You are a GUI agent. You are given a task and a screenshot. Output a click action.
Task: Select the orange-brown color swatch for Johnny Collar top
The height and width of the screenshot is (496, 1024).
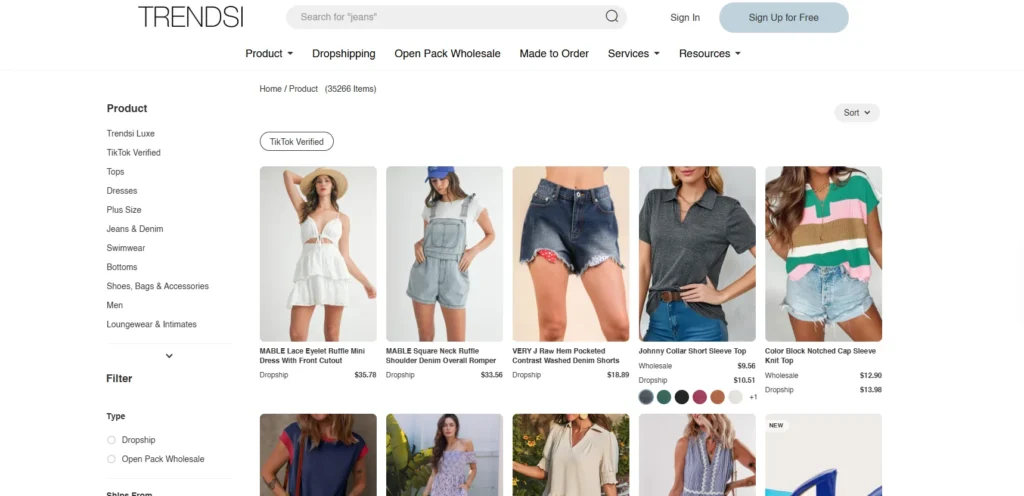(x=718, y=397)
